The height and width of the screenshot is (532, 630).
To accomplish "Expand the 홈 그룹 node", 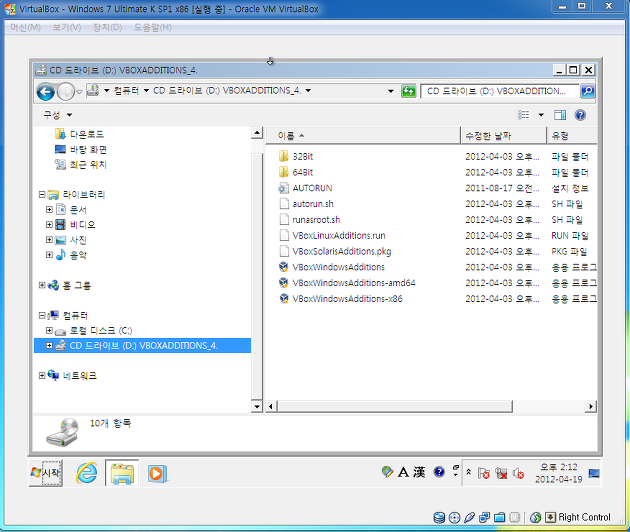I will point(42,285).
